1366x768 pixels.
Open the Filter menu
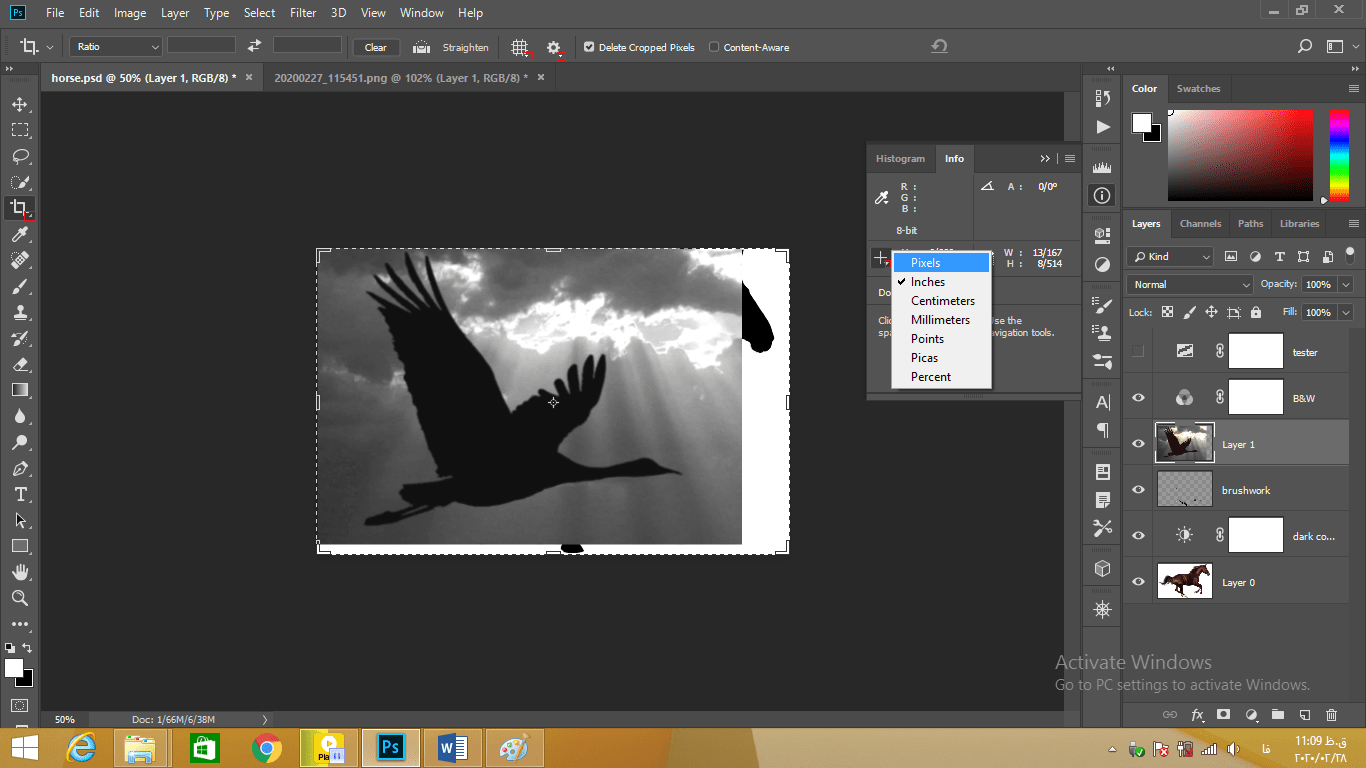303,13
